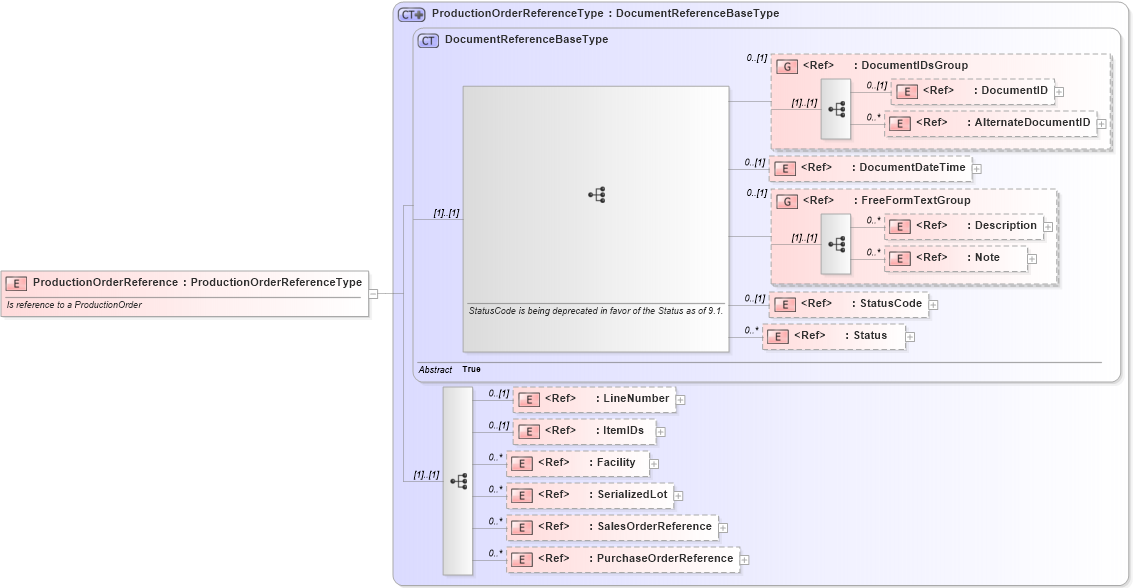The image size is (1133, 588).
Task: Click the sequence compositor icon for the lower elements
Action: [x=461, y=480]
